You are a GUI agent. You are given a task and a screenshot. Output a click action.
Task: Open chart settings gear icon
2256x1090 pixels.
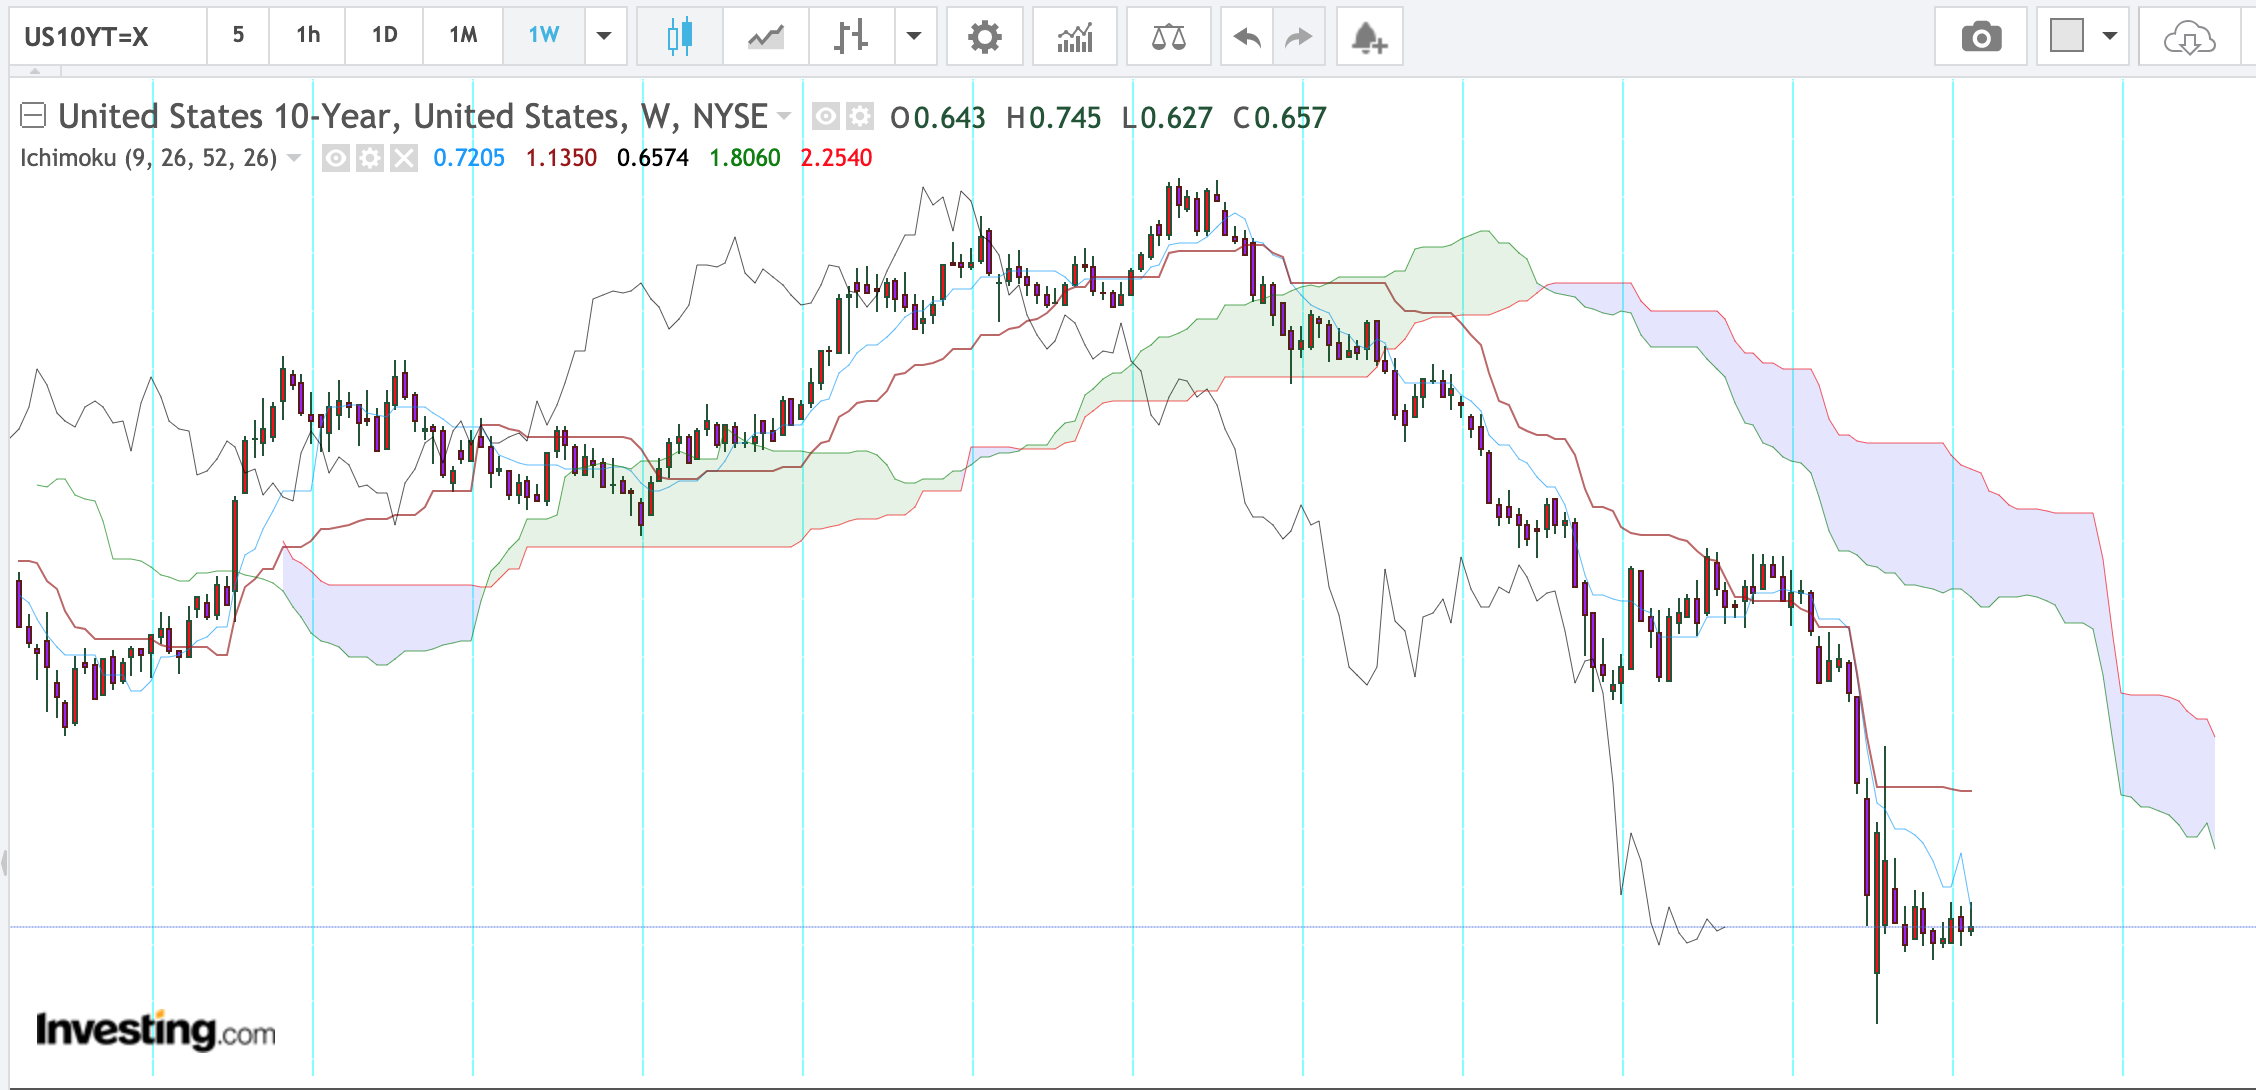pyautogui.click(x=984, y=37)
